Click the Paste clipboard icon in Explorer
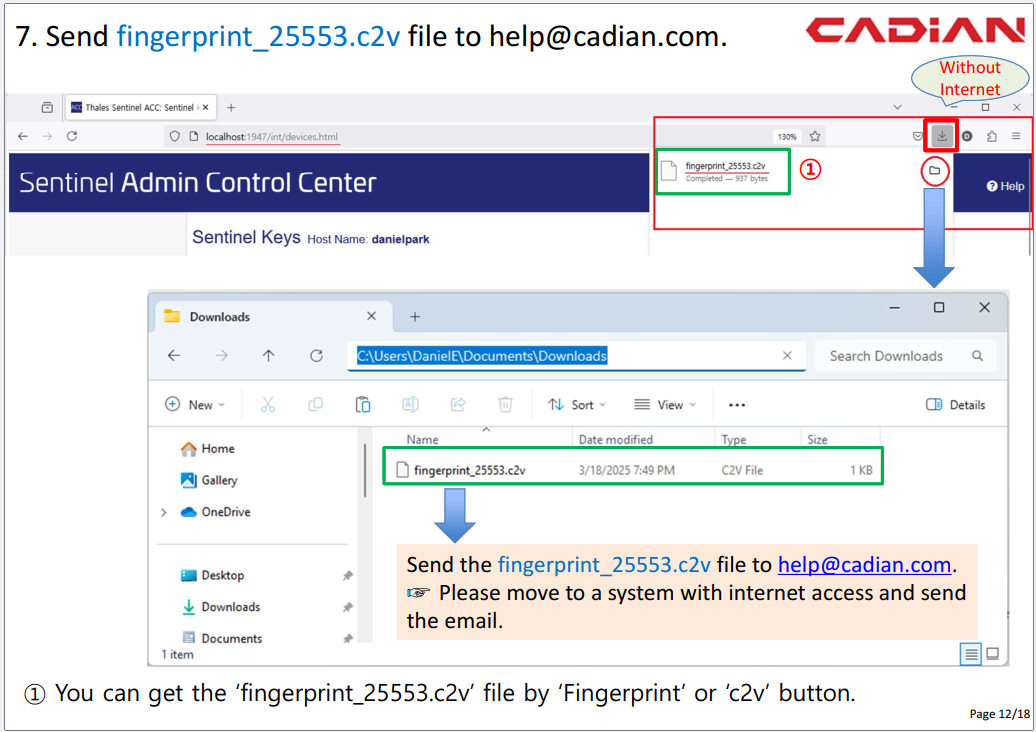 click(x=363, y=404)
